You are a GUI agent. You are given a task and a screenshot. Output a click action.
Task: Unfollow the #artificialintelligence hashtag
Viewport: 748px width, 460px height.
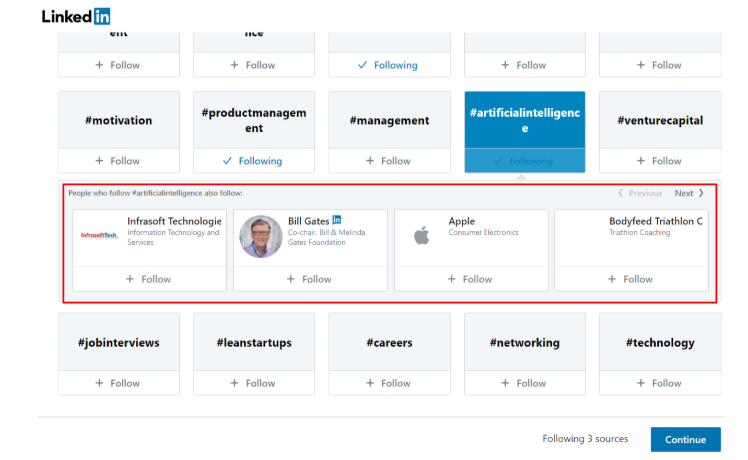point(525,161)
